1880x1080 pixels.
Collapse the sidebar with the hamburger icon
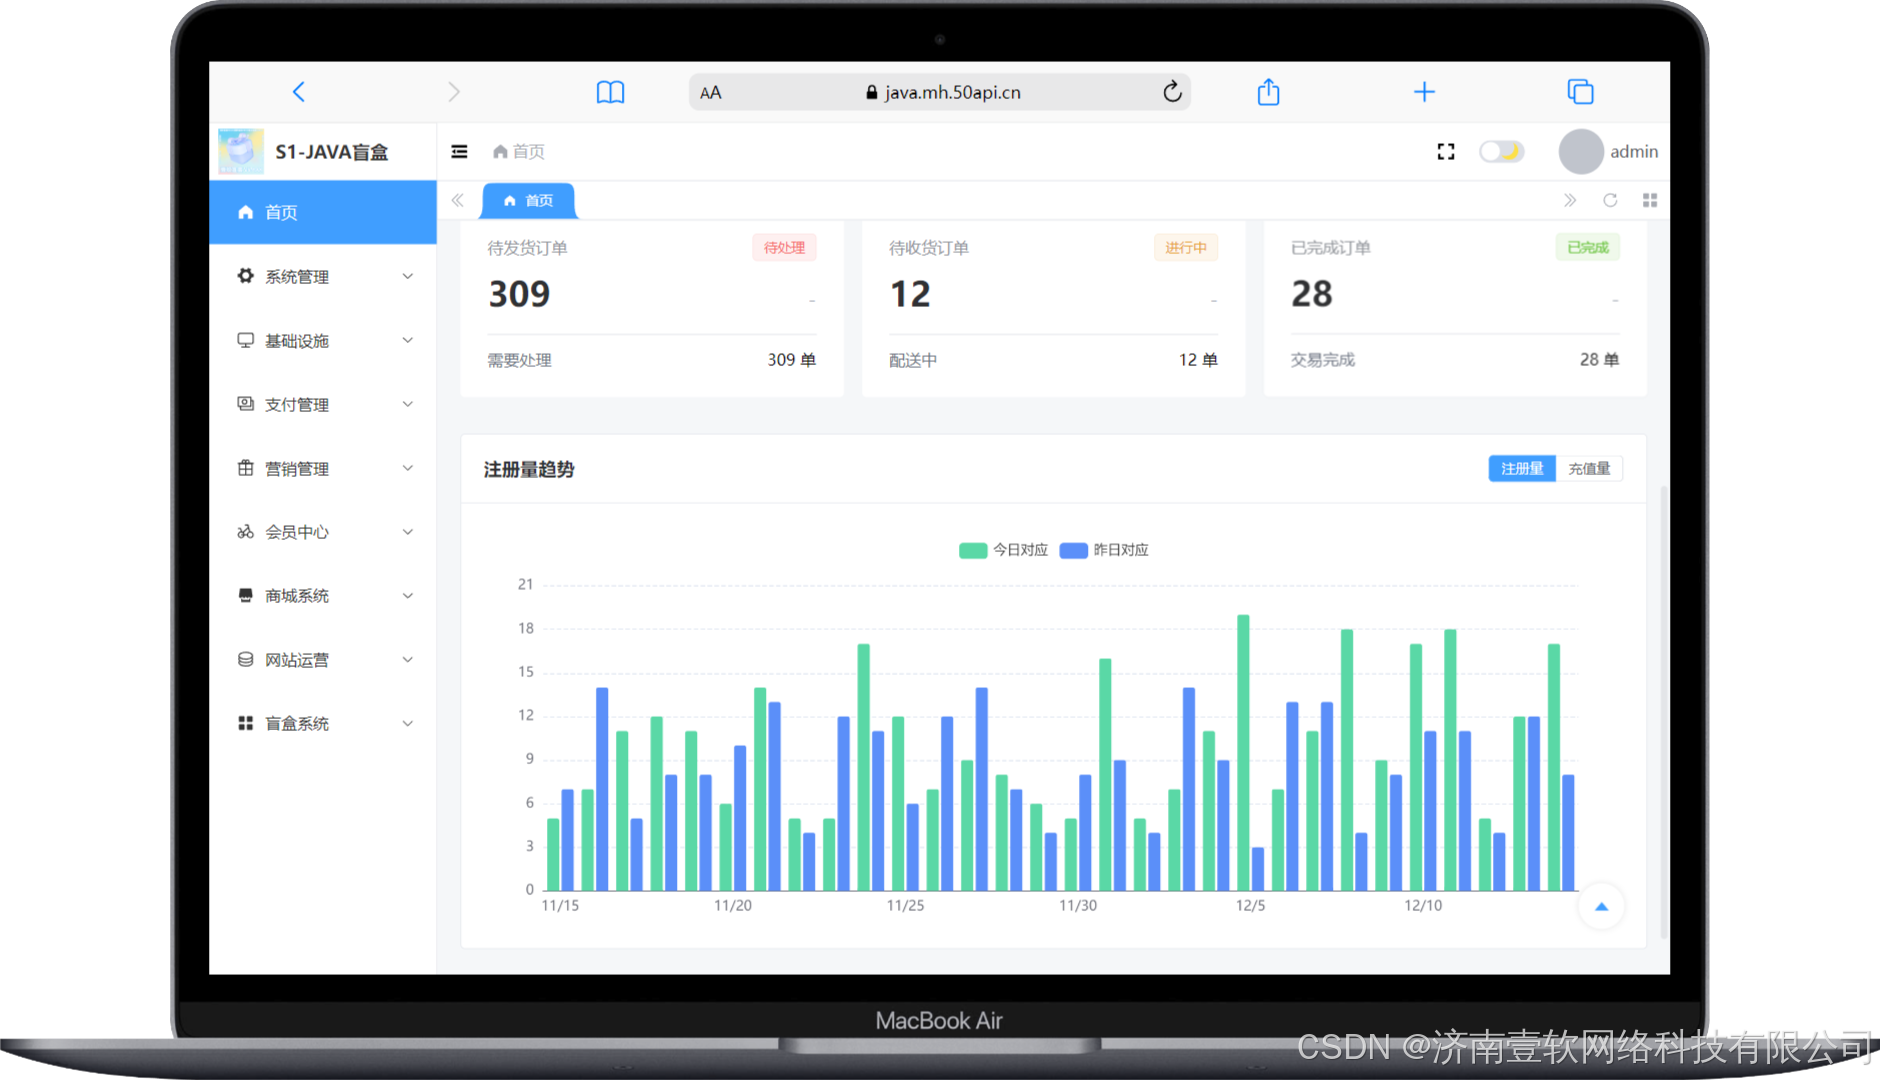point(459,151)
